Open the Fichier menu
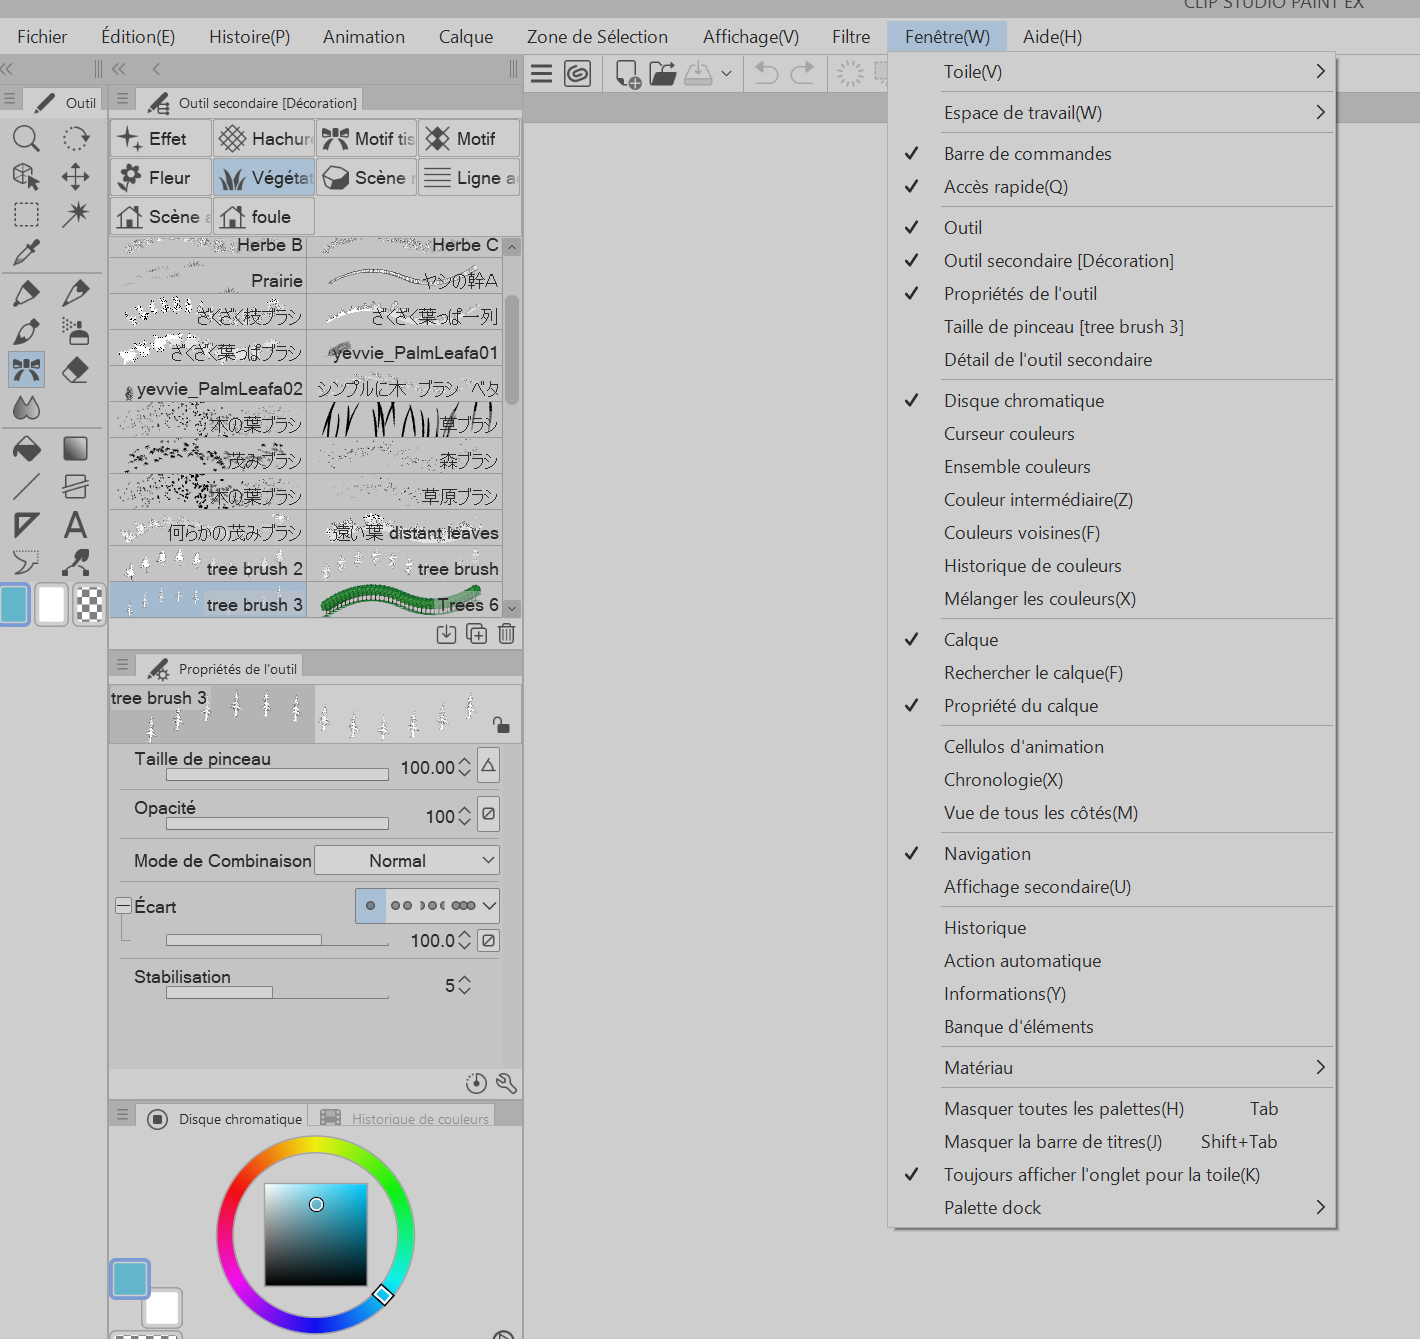The height and width of the screenshot is (1339, 1420). [42, 37]
